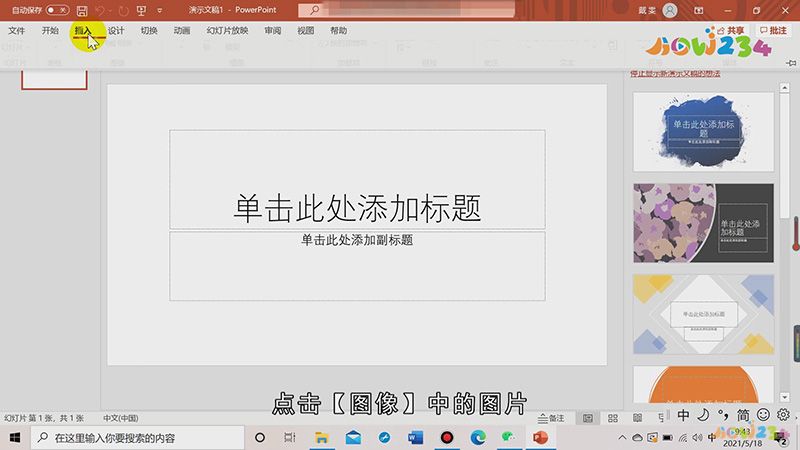Select the orange circle design idea
Screen dimensions: 800x450
(x=704, y=384)
